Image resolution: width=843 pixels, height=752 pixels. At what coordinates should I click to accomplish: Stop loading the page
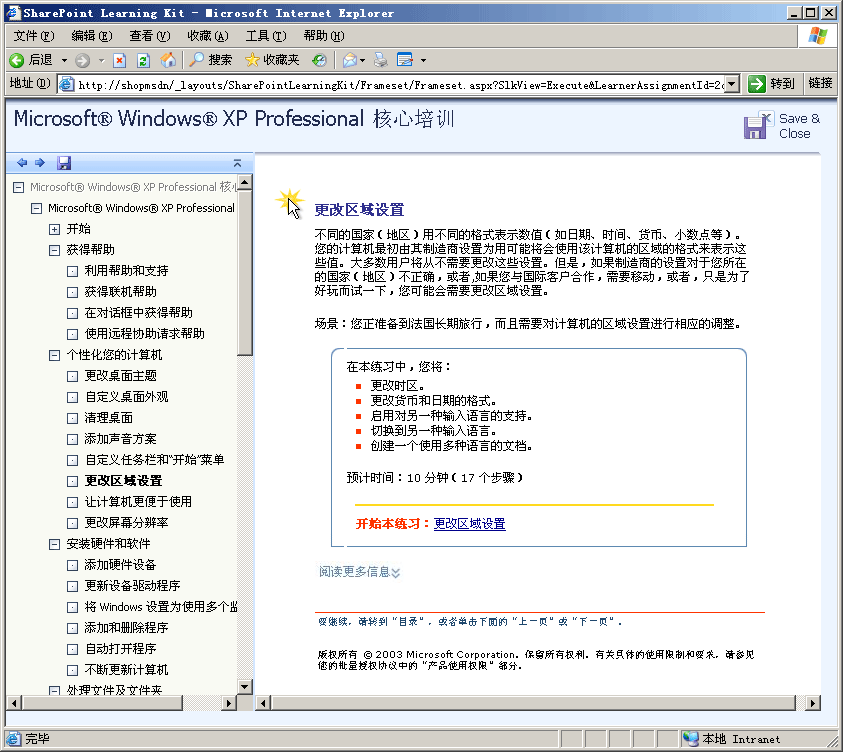click(x=119, y=60)
